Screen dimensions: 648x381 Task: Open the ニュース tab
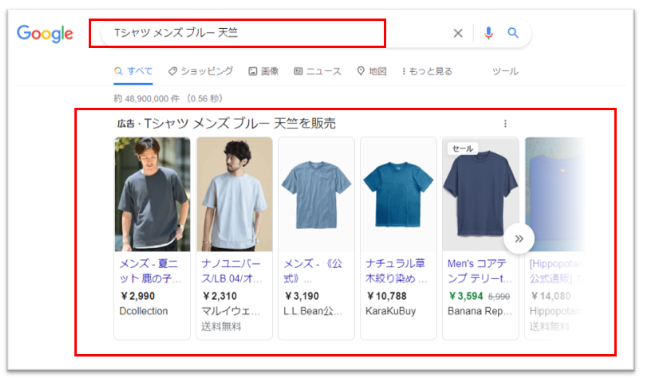click(317, 71)
